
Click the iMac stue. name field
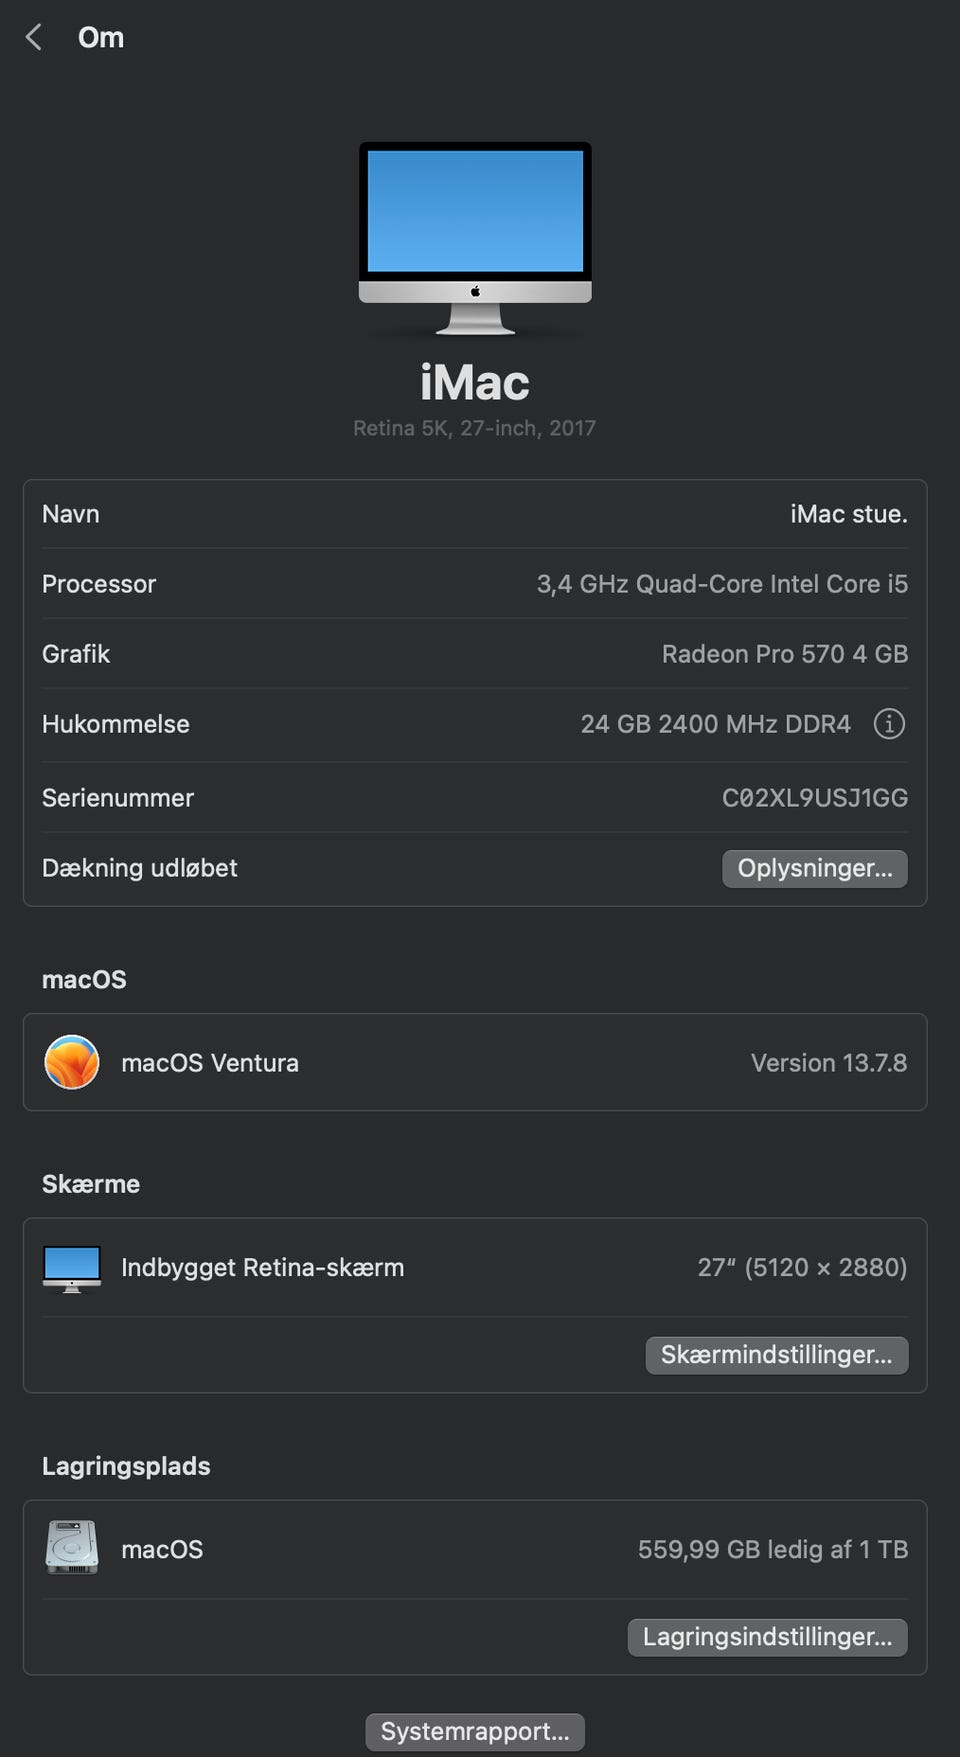(x=848, y=514)
